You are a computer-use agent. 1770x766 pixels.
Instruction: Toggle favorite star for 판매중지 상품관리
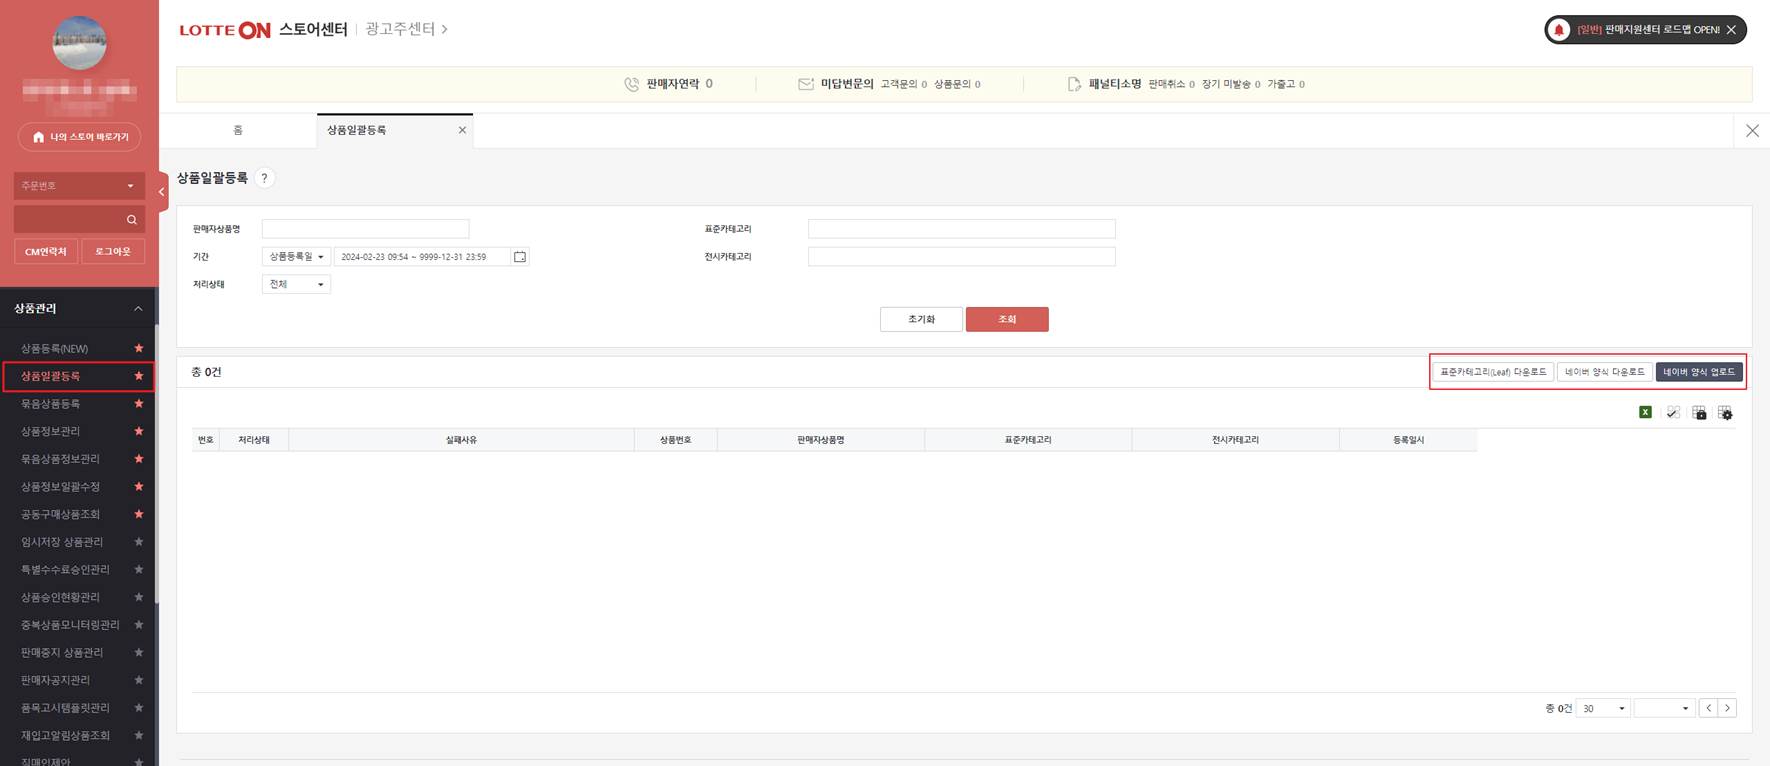point(139,652)
